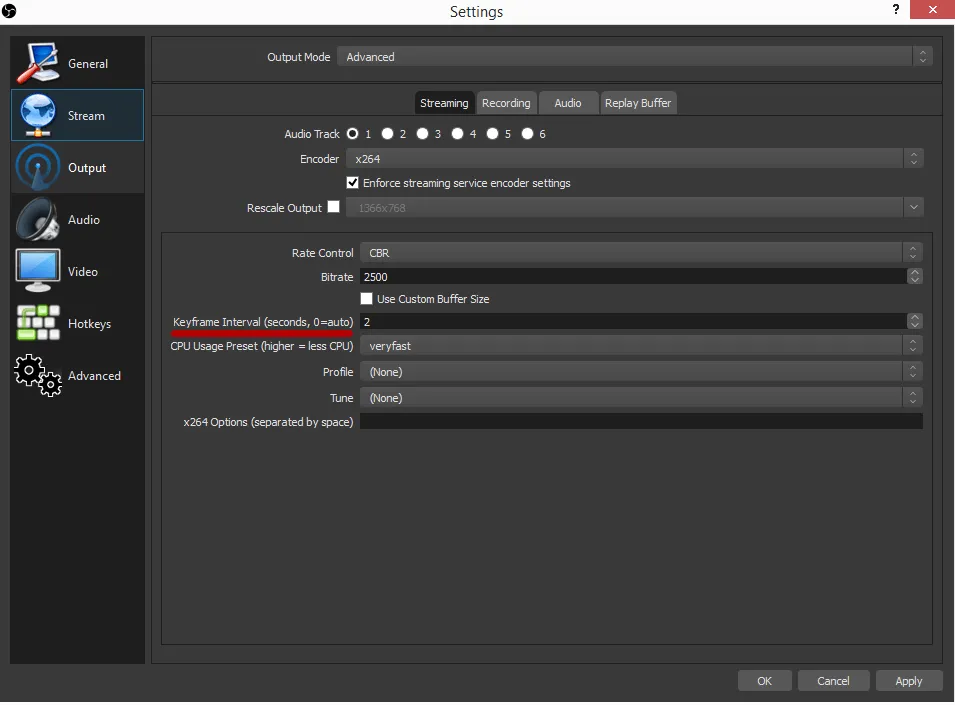Click the Bitrate stepper arrows
955x705 pixels.
pos(914,277)
